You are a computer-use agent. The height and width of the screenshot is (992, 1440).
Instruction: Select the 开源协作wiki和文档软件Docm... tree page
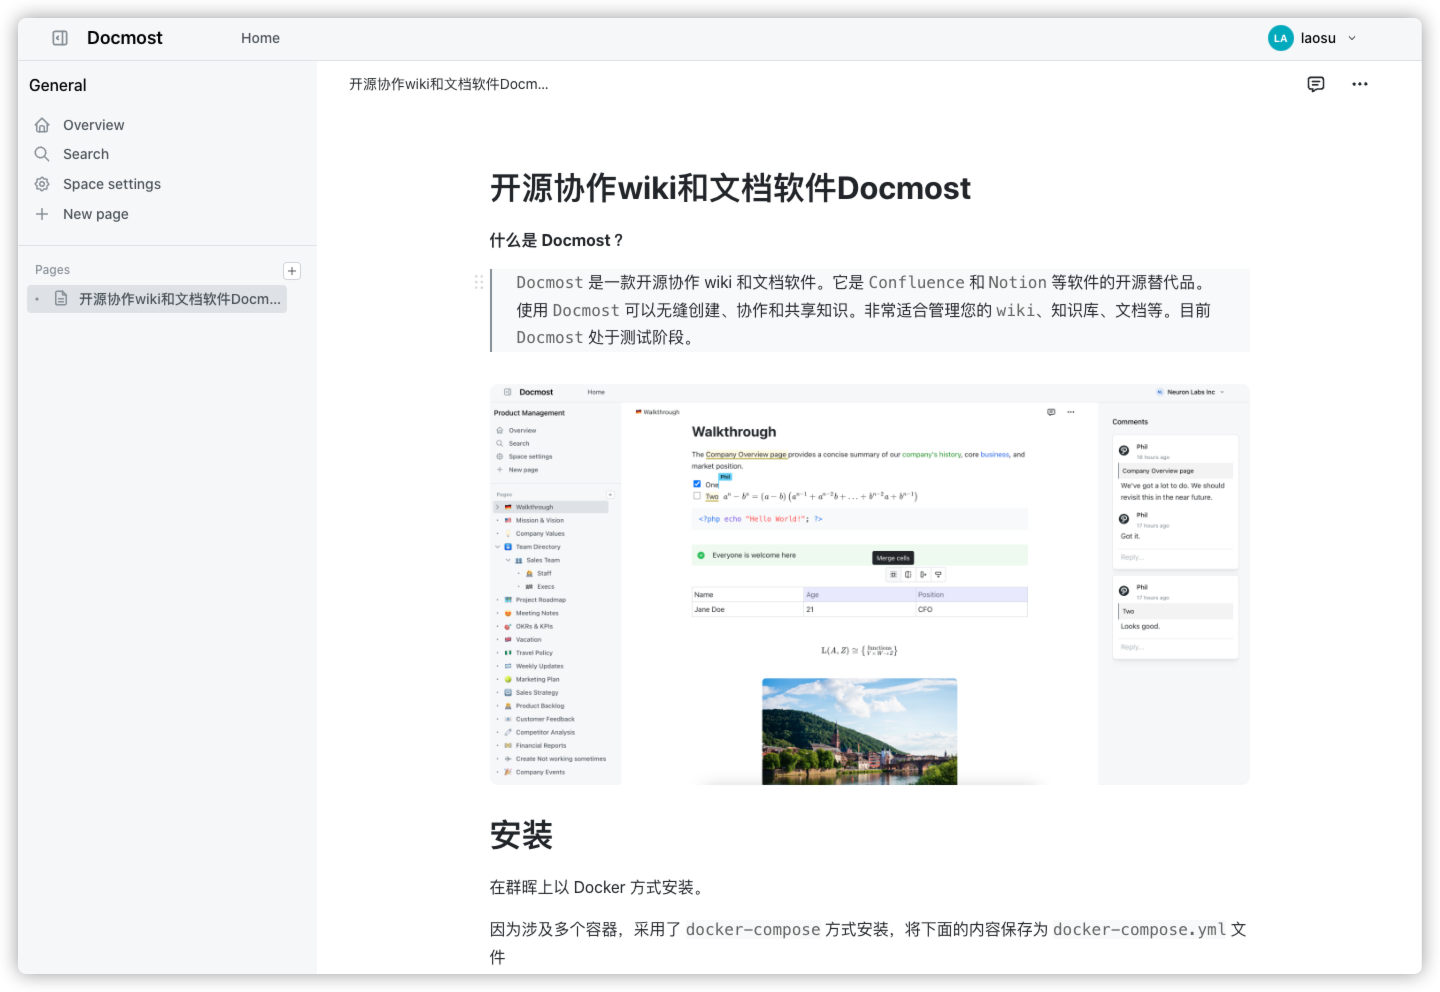click(x=157, y=299)
